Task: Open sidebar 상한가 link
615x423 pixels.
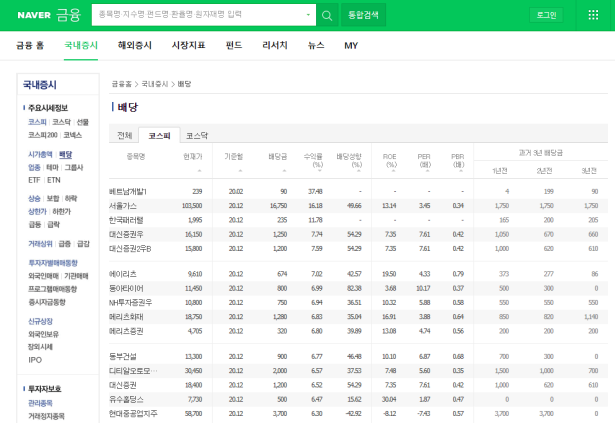Action: tap(37, 212)
